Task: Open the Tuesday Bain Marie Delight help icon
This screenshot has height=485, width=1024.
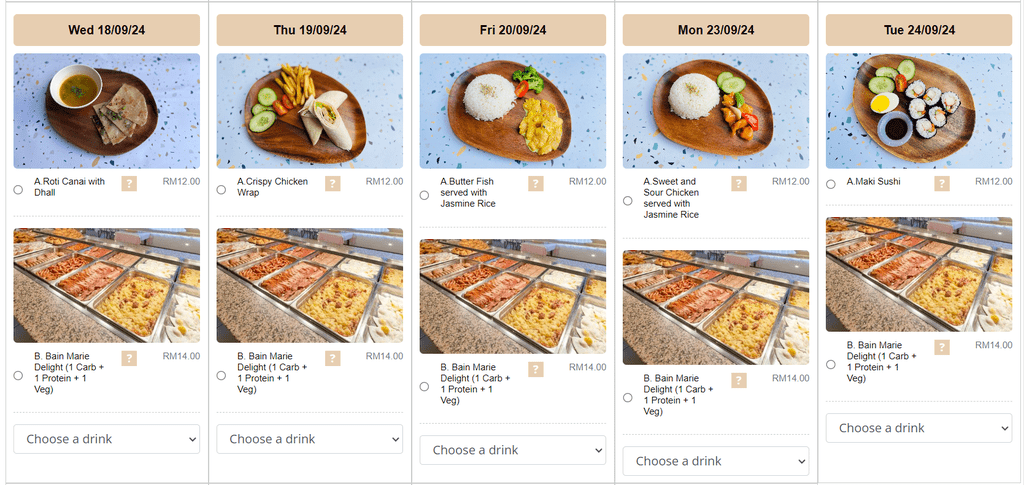Action: tap(942, 347)
